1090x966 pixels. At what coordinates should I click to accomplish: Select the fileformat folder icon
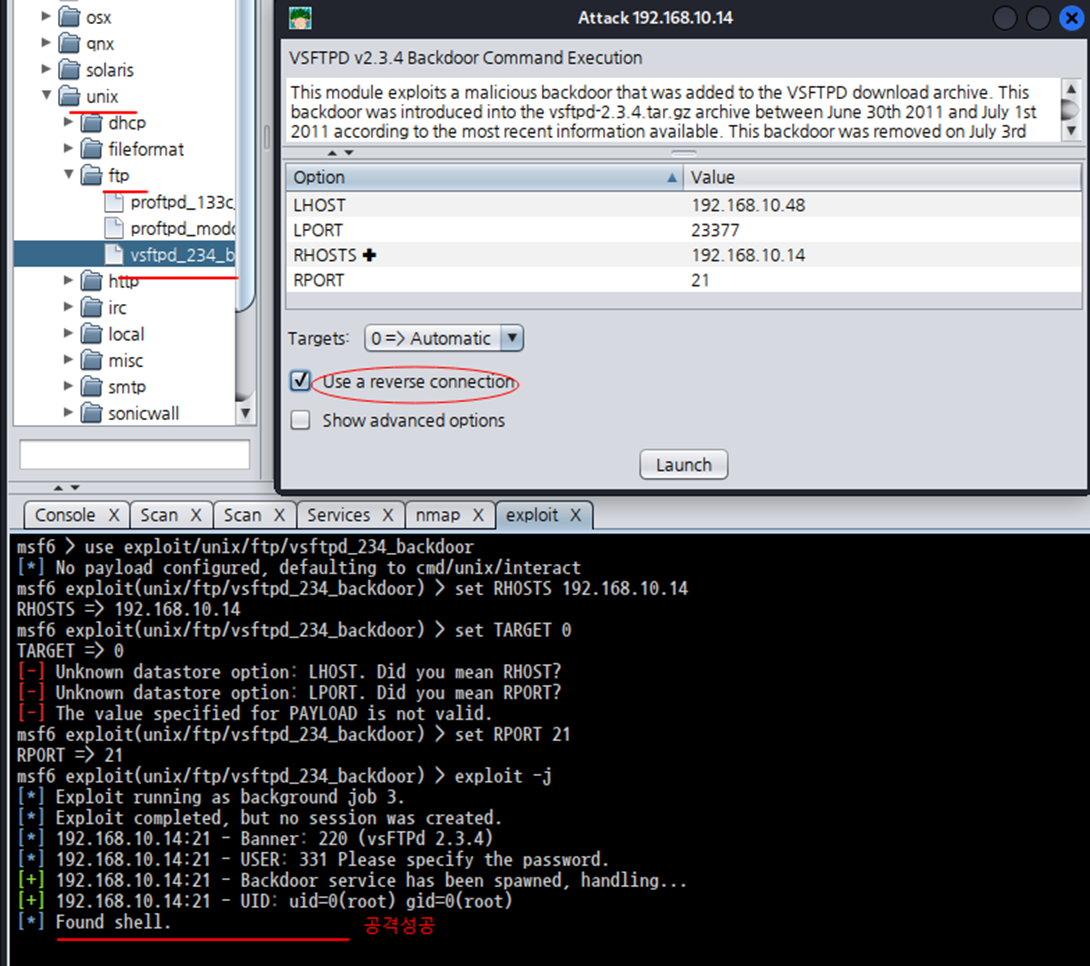coord(91,149)
